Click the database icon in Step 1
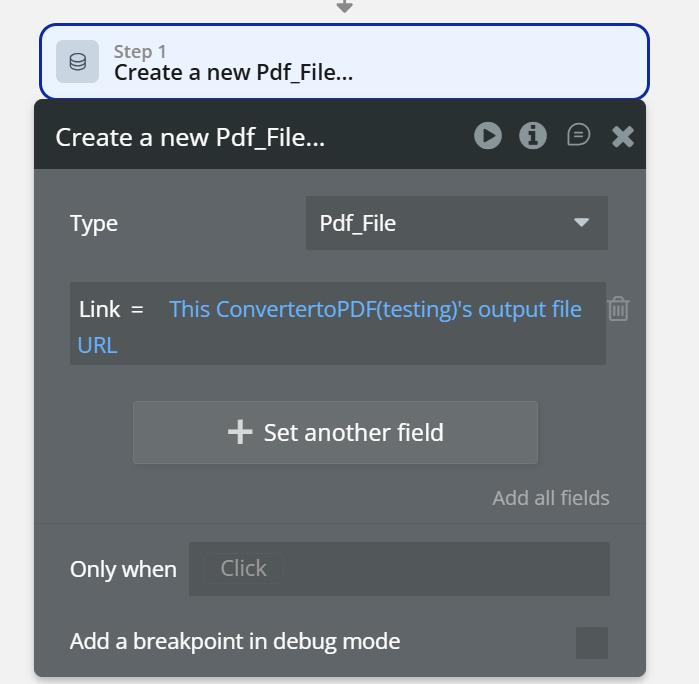This screenshot has width=699, height=684. pos(77,62)
